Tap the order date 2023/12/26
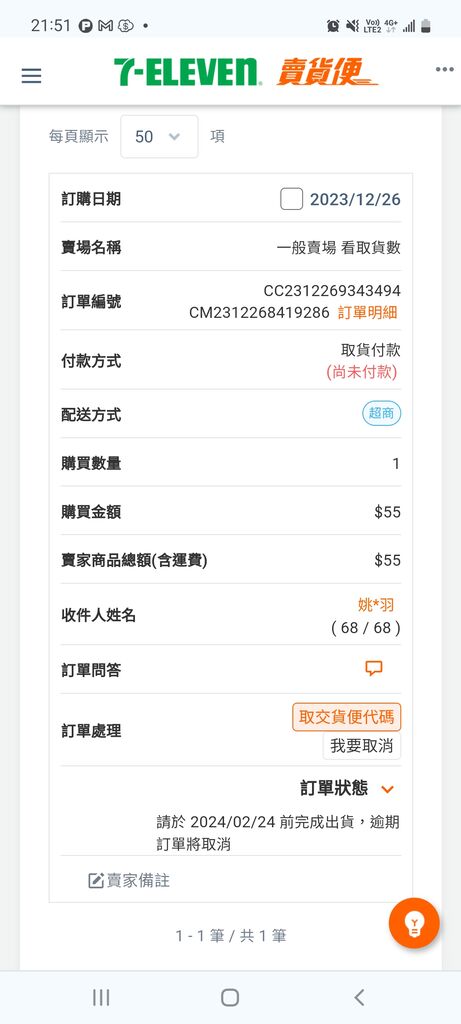Screen dimensions: 461x1024 tap(355, 199)
